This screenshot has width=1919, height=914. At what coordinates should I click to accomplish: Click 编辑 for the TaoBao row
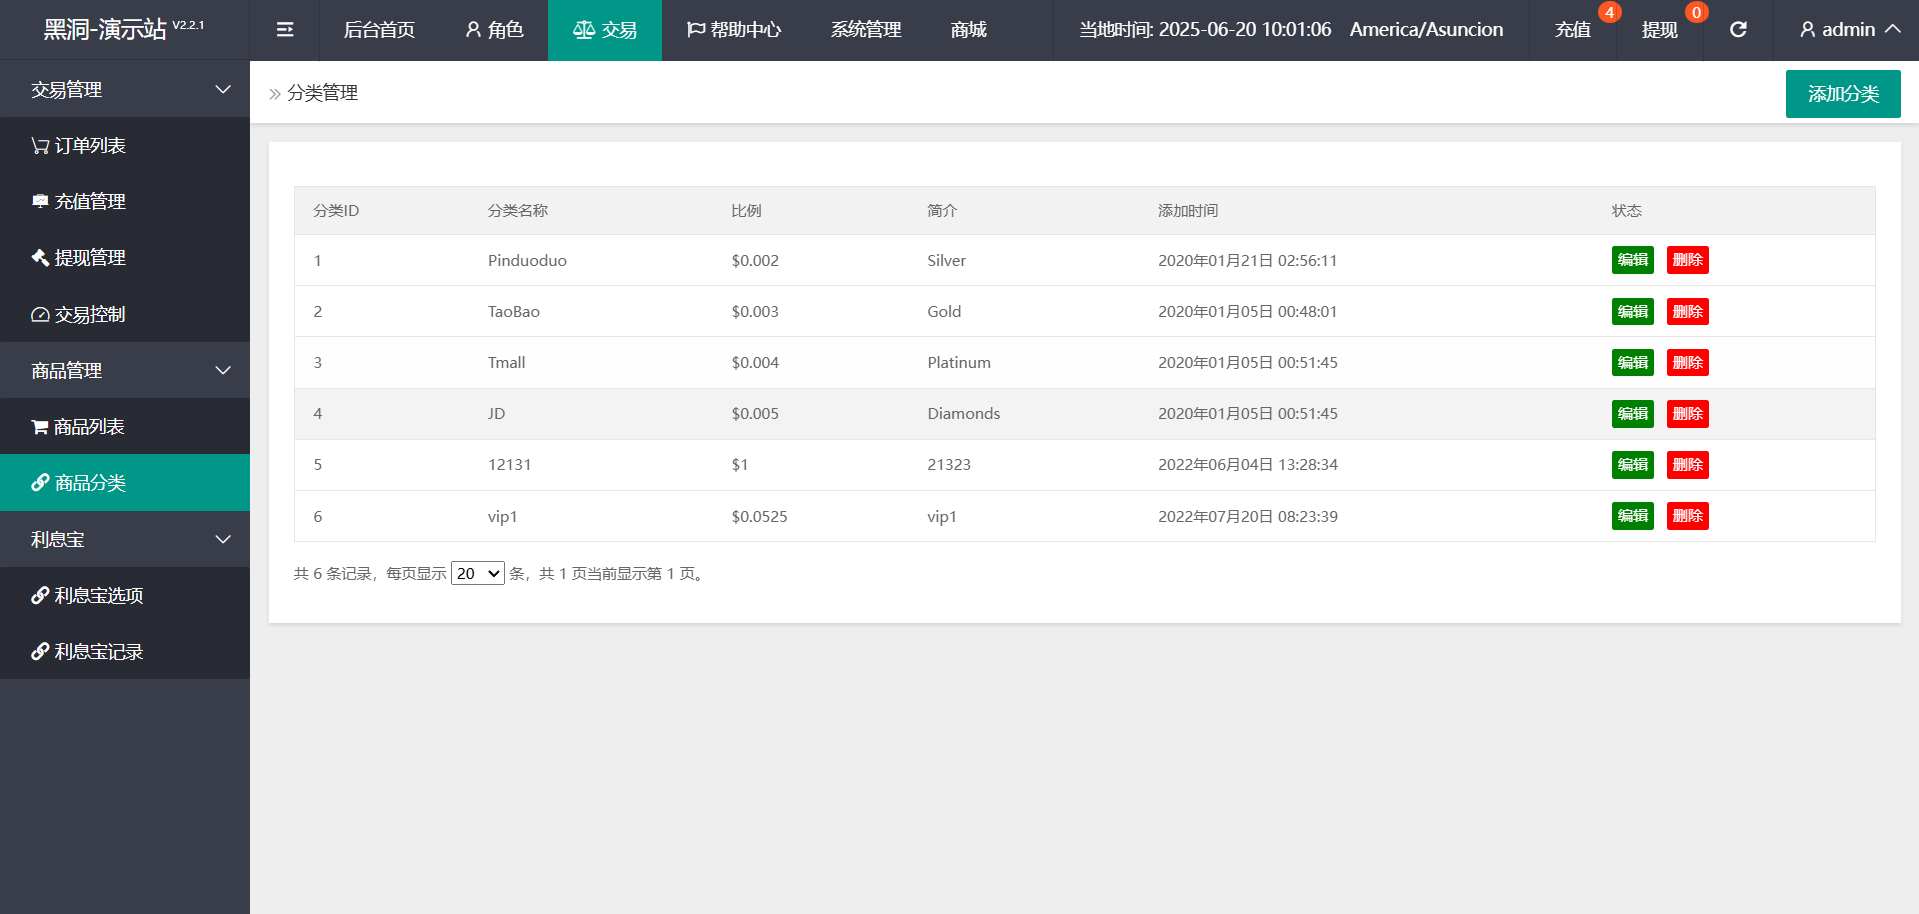coord(1633,312)
